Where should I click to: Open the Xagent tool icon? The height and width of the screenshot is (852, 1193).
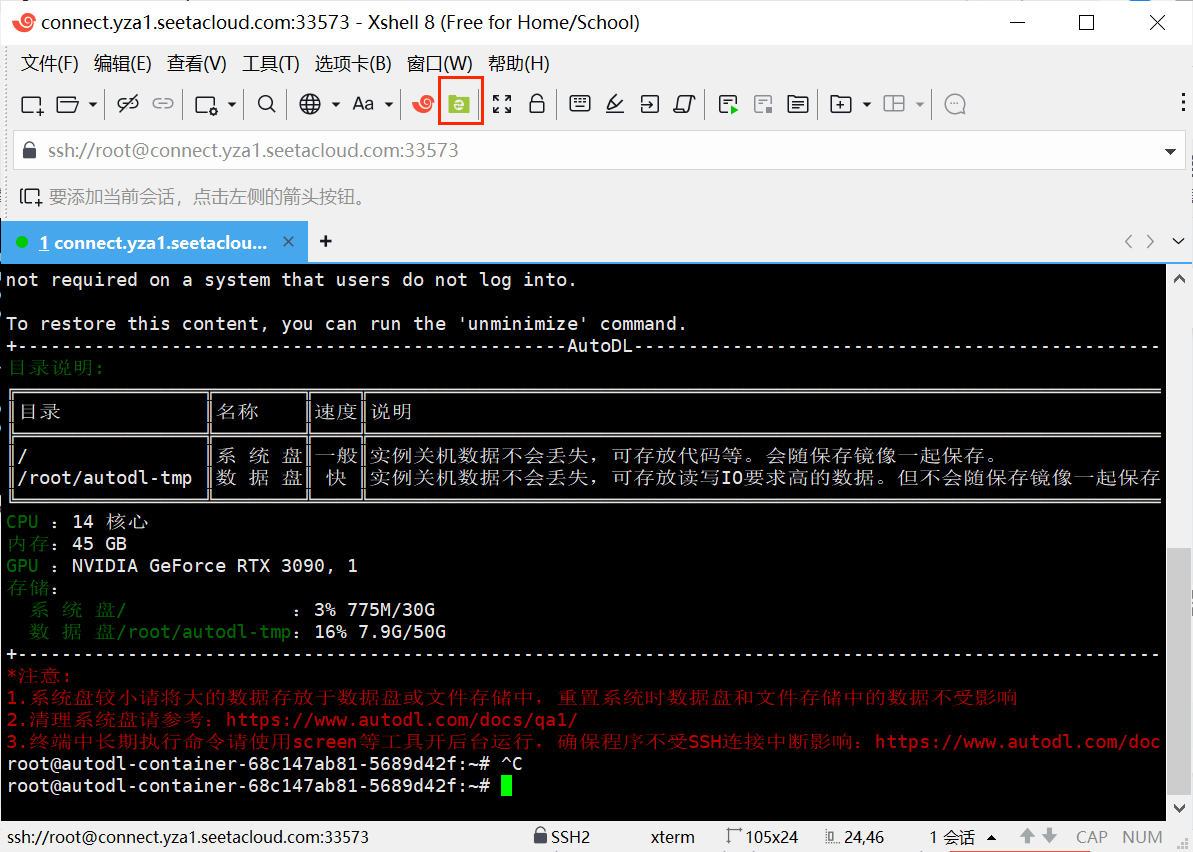point(422,103)
